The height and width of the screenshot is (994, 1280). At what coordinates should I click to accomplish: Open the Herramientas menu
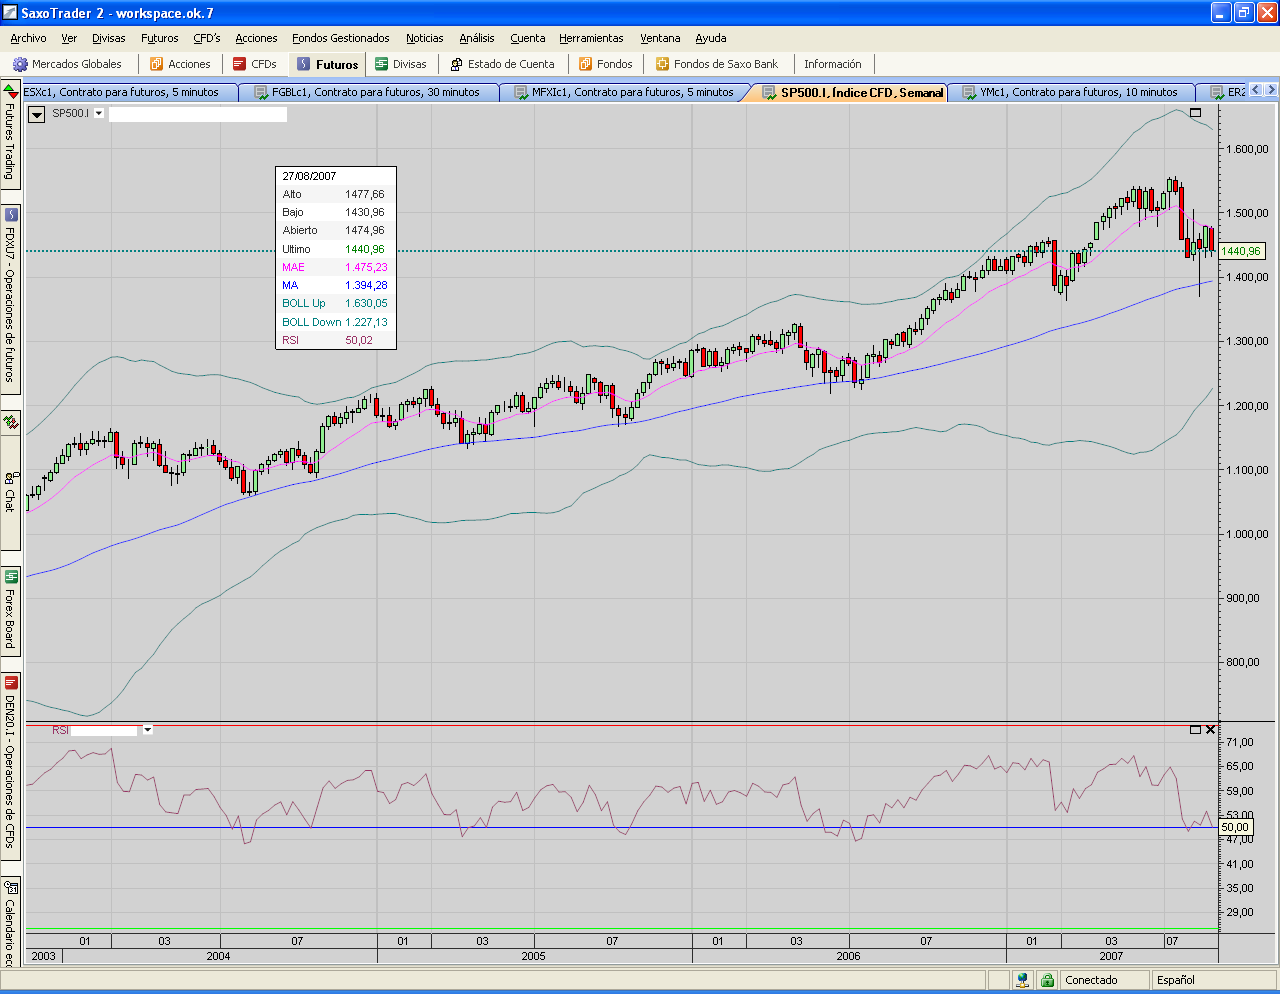click(x=591, y=38)
